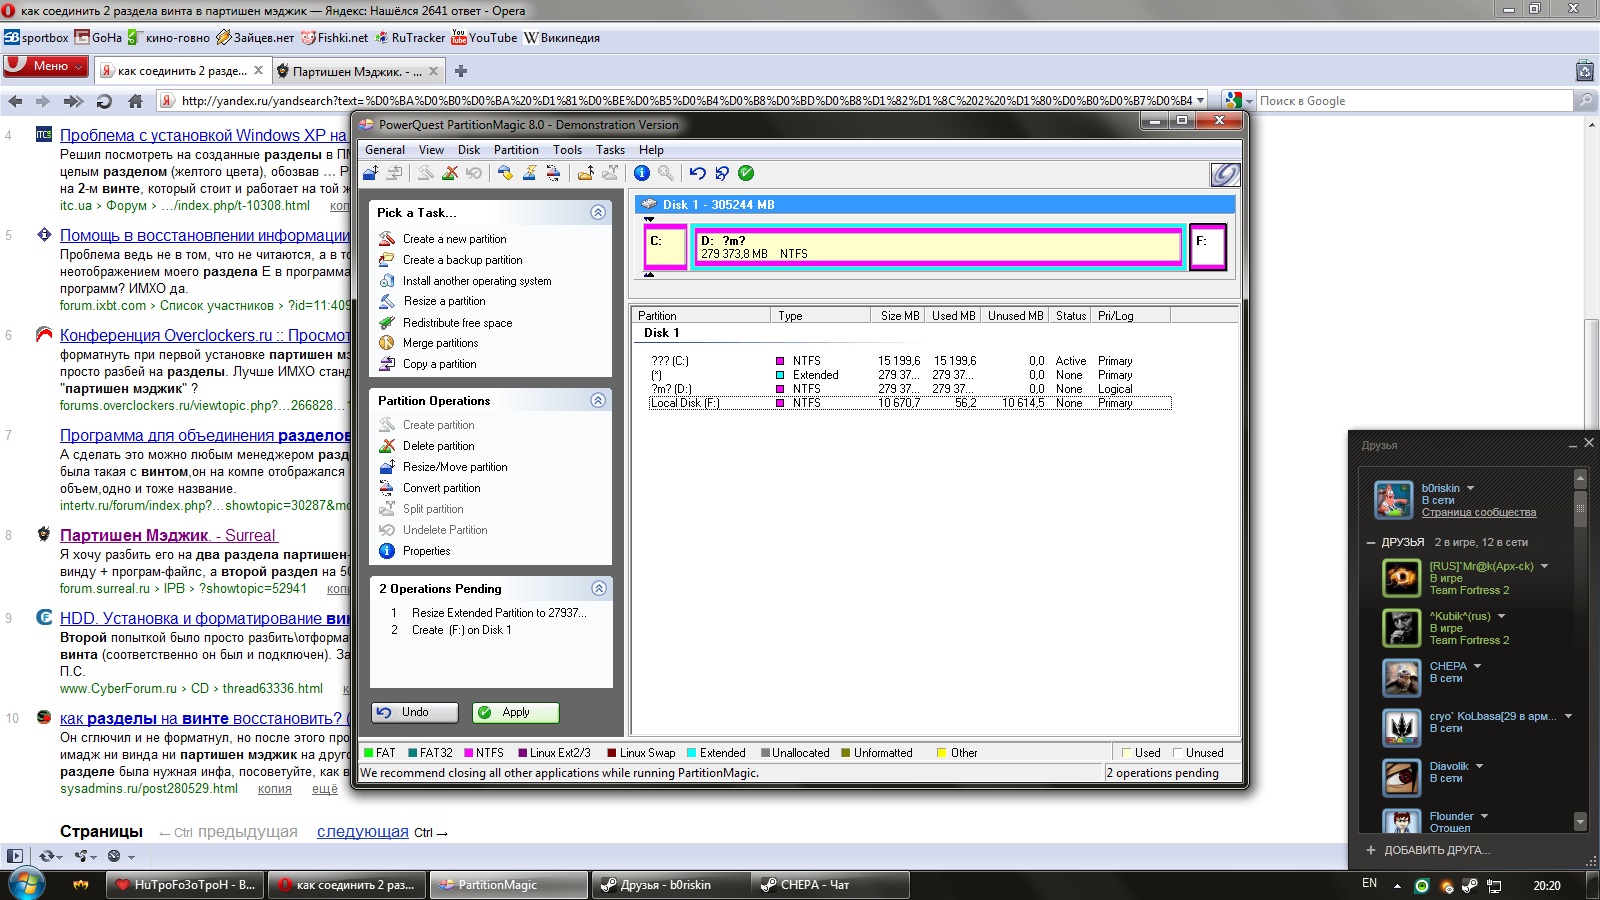Select the F: partition block on disk map
The width and height of the screenshot is (1600, 900).
coord(1208,247)
